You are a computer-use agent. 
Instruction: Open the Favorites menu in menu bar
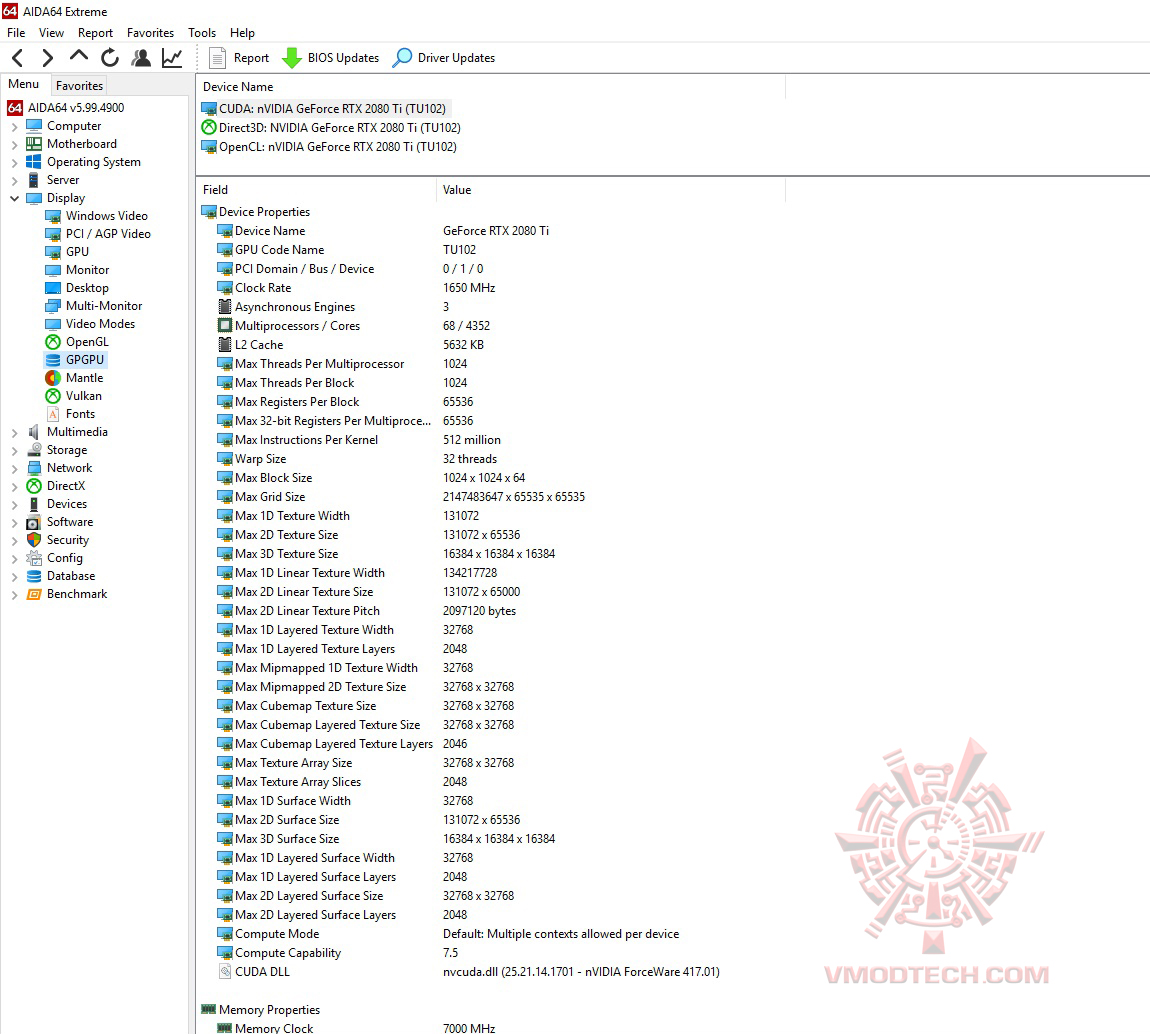pos(150,33)
